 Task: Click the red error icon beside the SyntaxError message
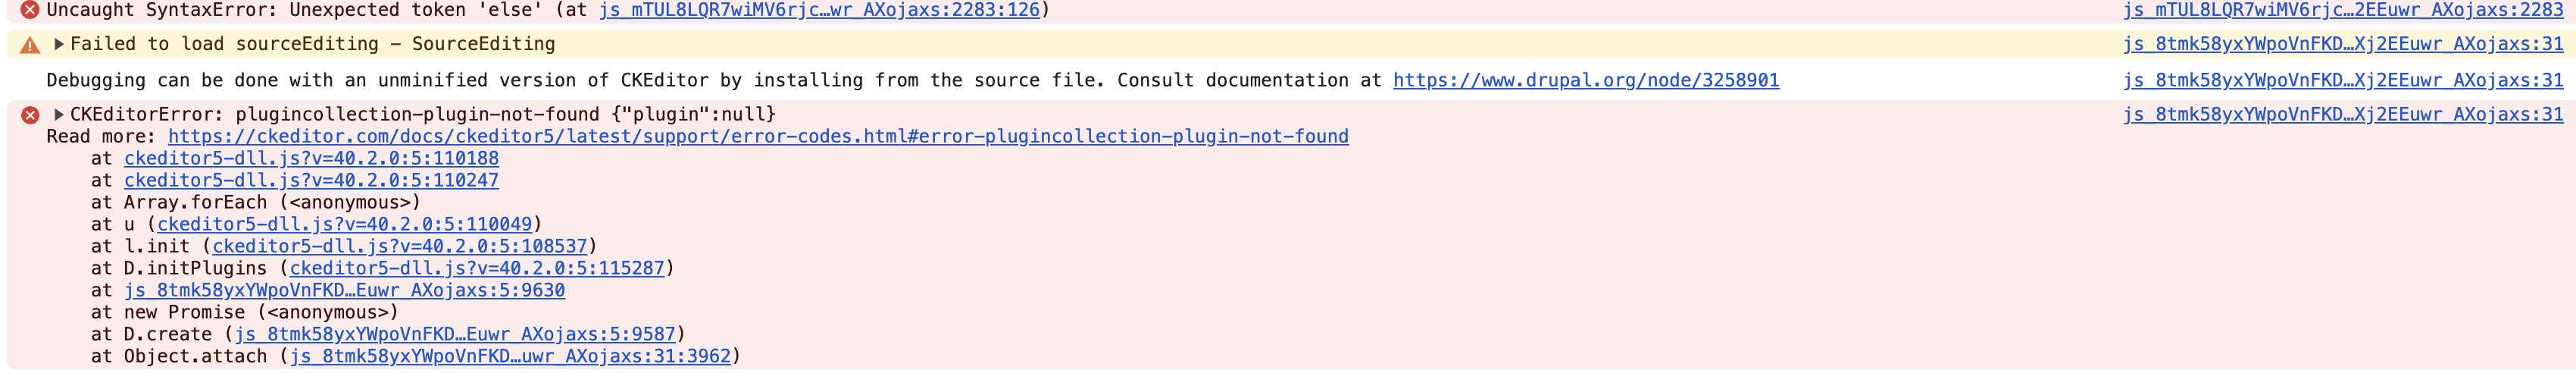click(30, 10)
